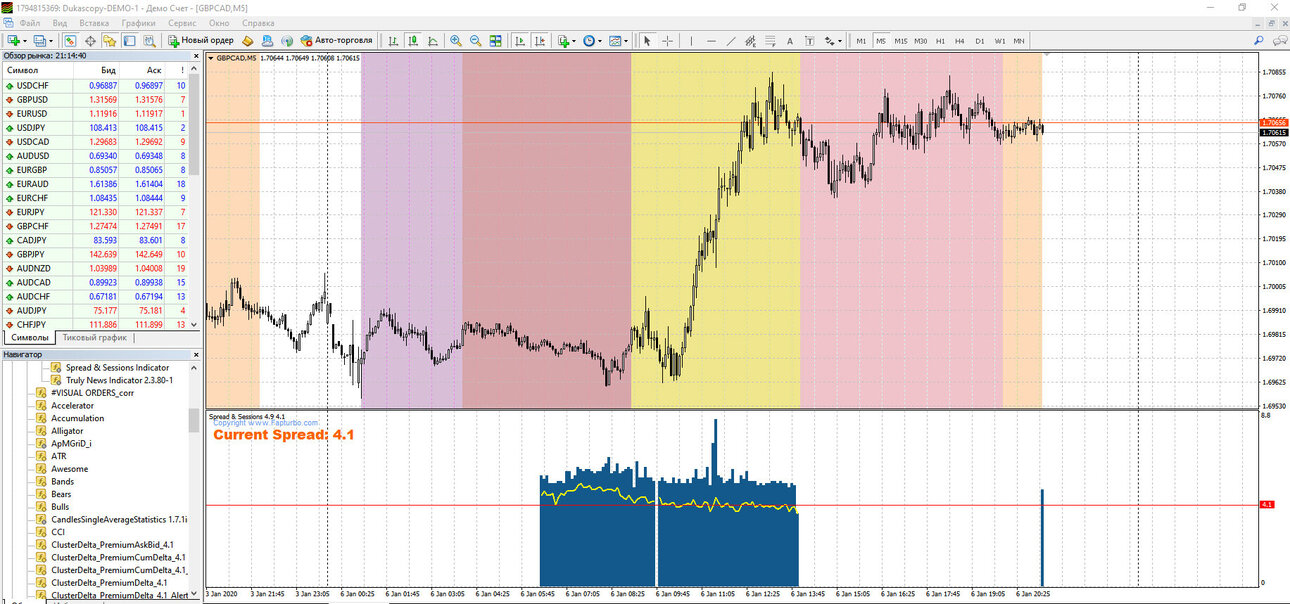Switch timeframe to H4
1290x604 pixels.
point(959,40)
